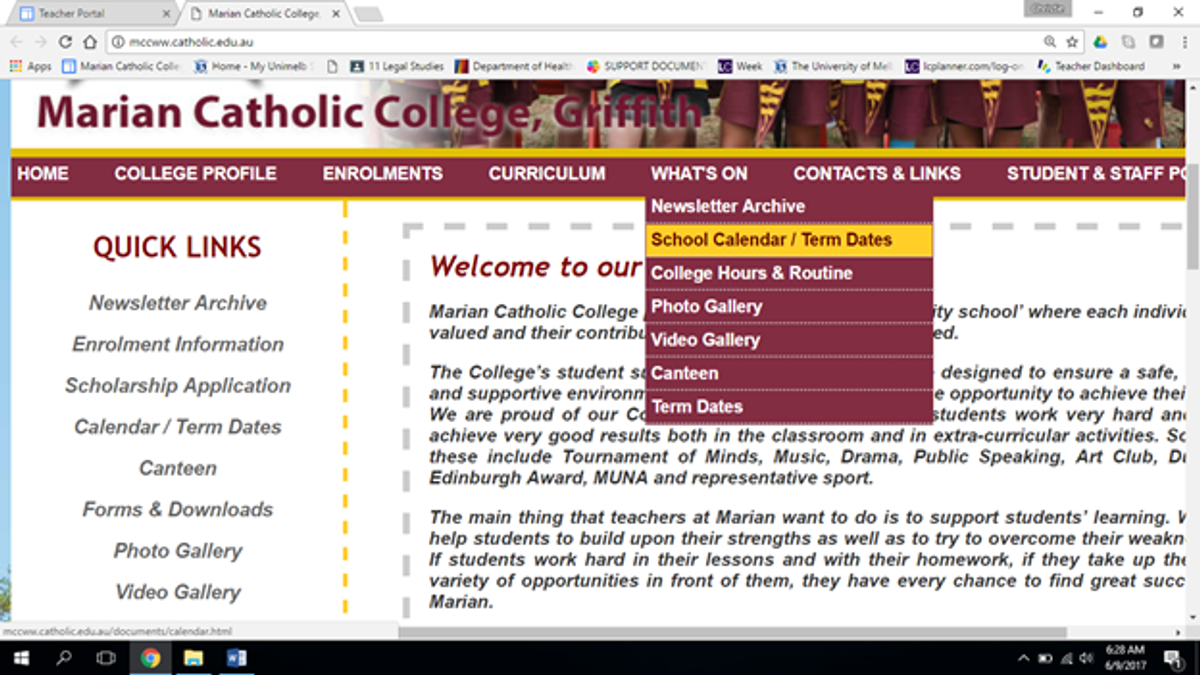Image resolution: width=1200 pixels, height=675 pixels.
Task: Open Photo Gallery from the dropdown menu
Action: [x=789, y=306]
